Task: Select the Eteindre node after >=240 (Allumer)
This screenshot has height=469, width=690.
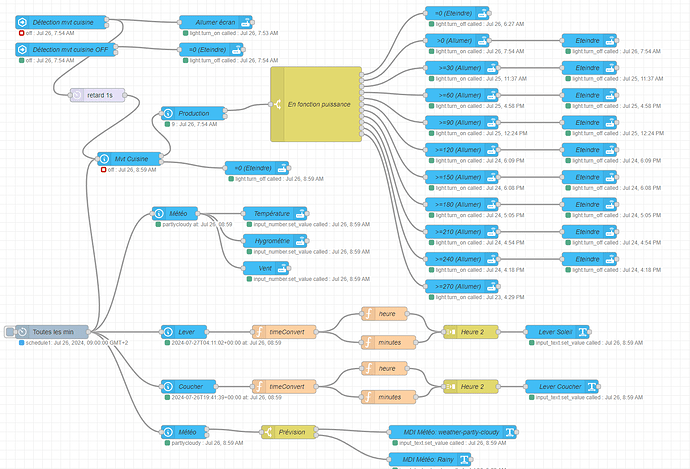Action: click(x=589, y=259)
